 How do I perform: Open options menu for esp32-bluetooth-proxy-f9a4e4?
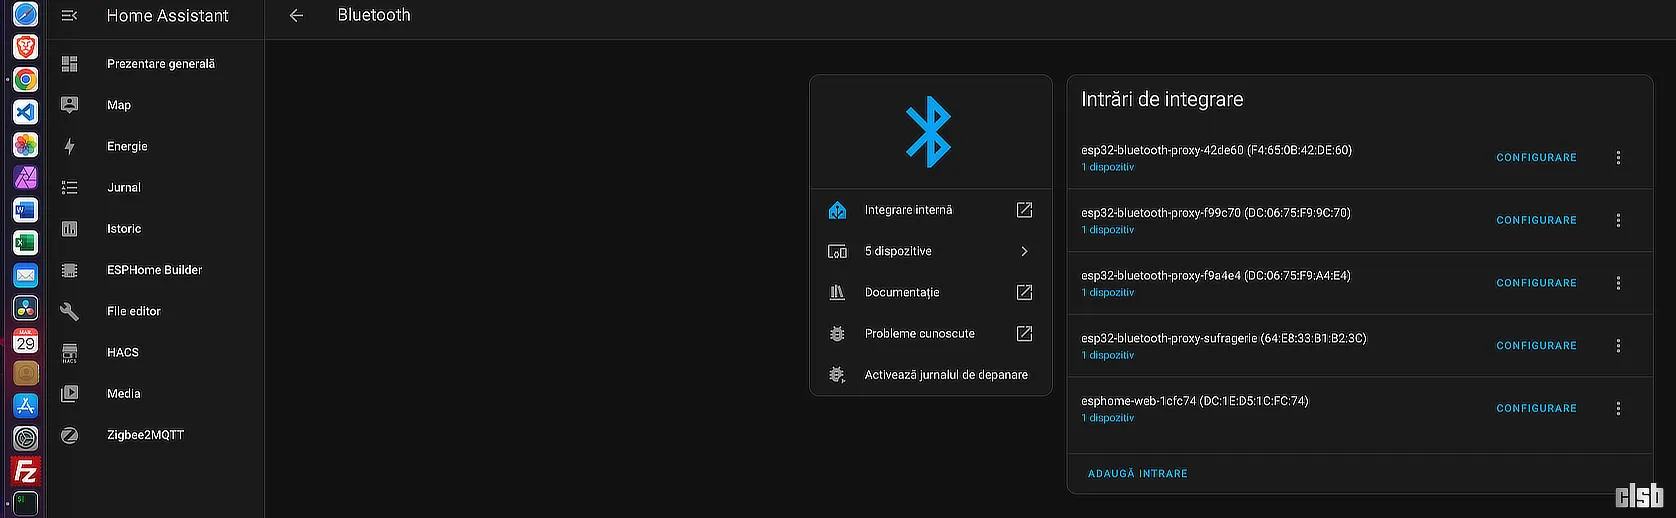[1618, 283]
